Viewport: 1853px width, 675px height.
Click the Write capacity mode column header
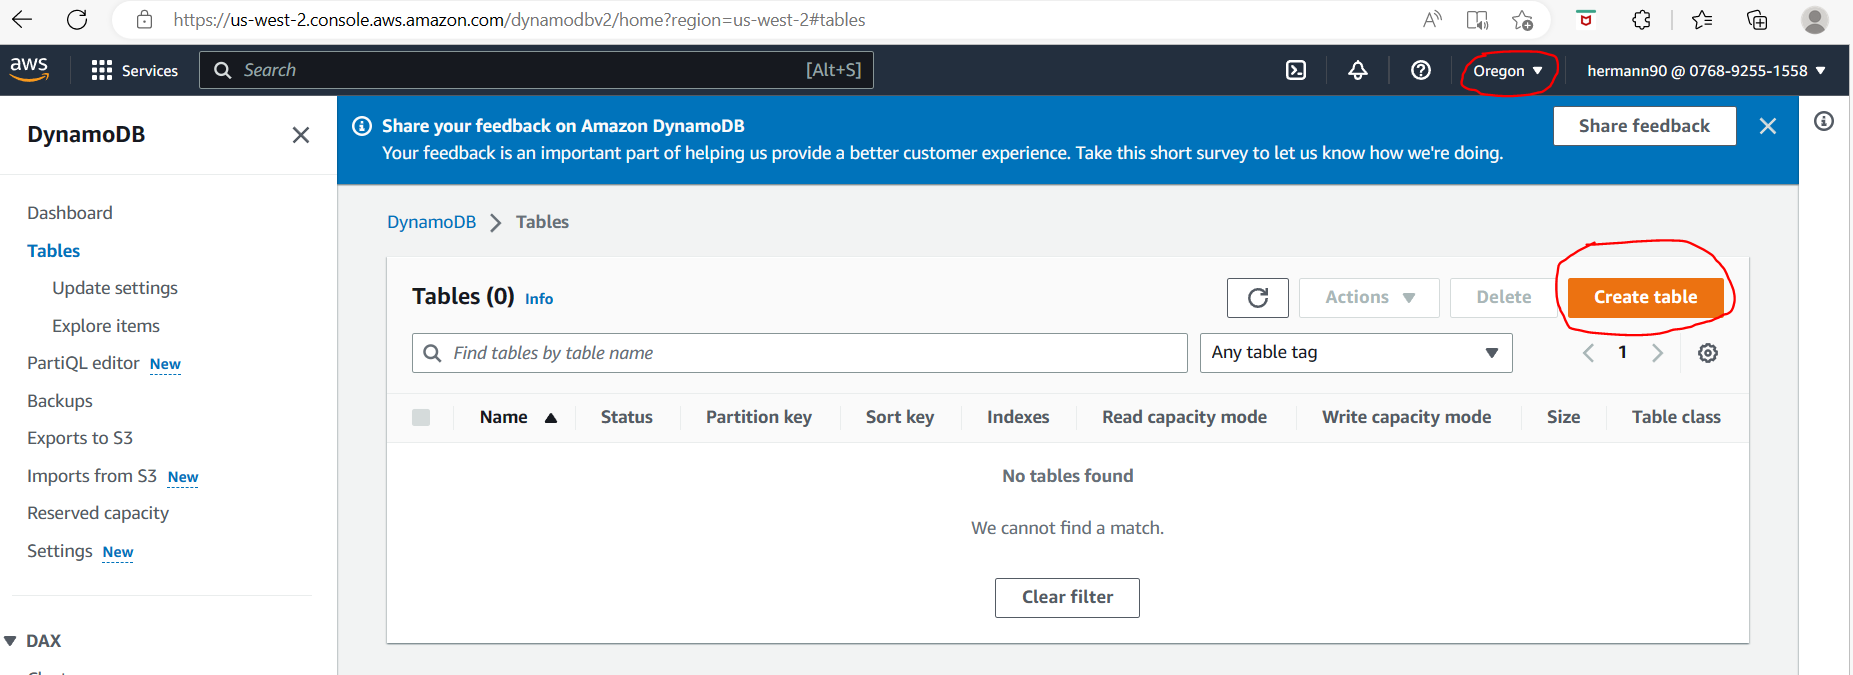click(x=1406, y=417)
